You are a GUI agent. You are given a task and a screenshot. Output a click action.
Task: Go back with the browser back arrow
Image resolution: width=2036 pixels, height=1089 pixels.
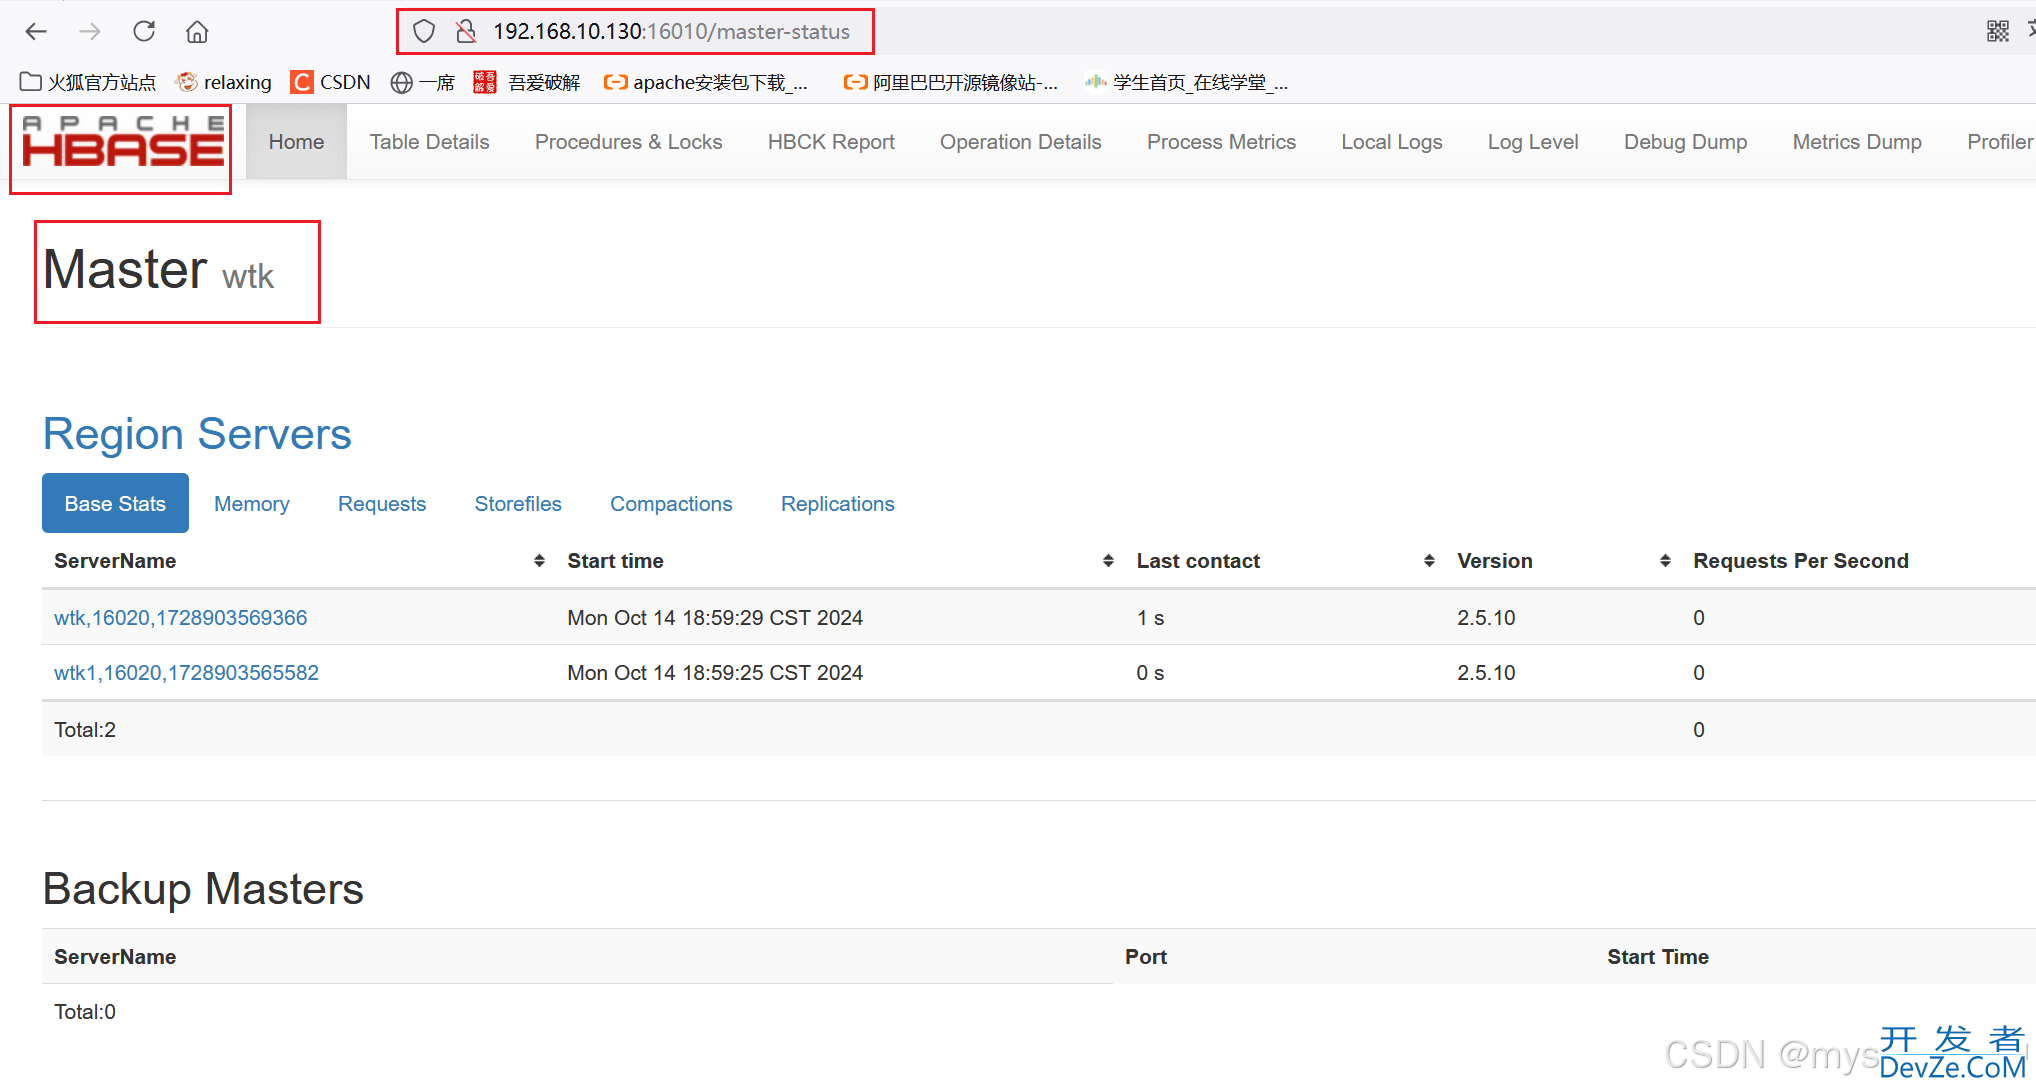click(x=37, y=32)
